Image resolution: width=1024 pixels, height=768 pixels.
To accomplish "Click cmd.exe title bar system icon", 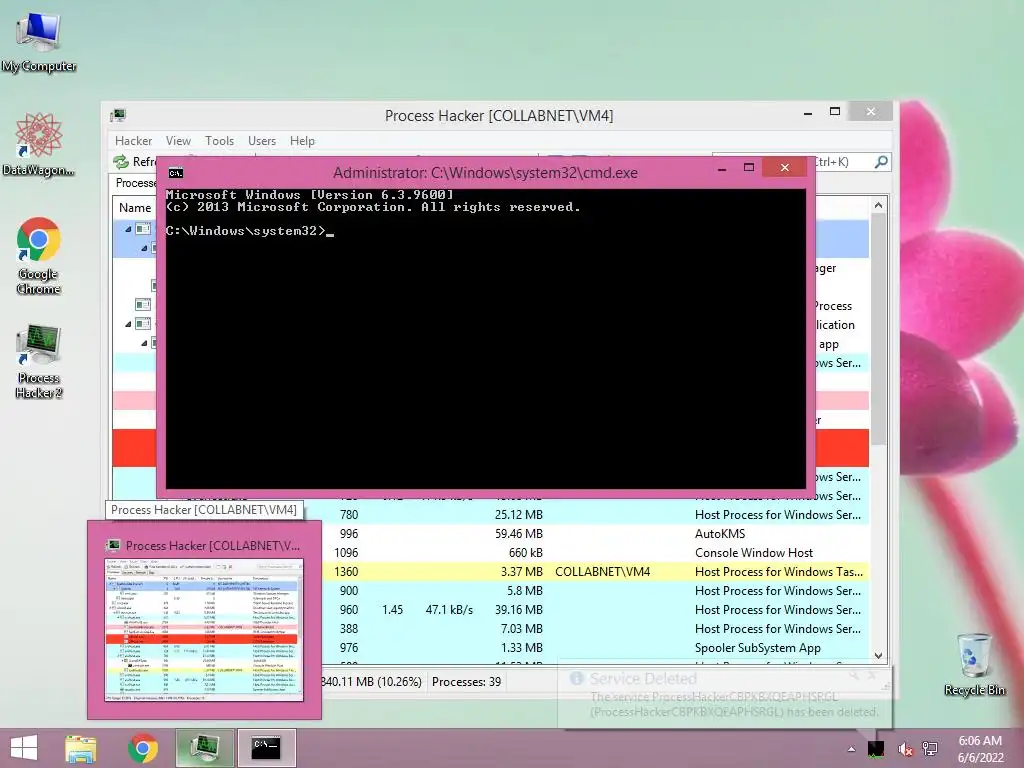I will pyautogui.click(x=176, y=173).
